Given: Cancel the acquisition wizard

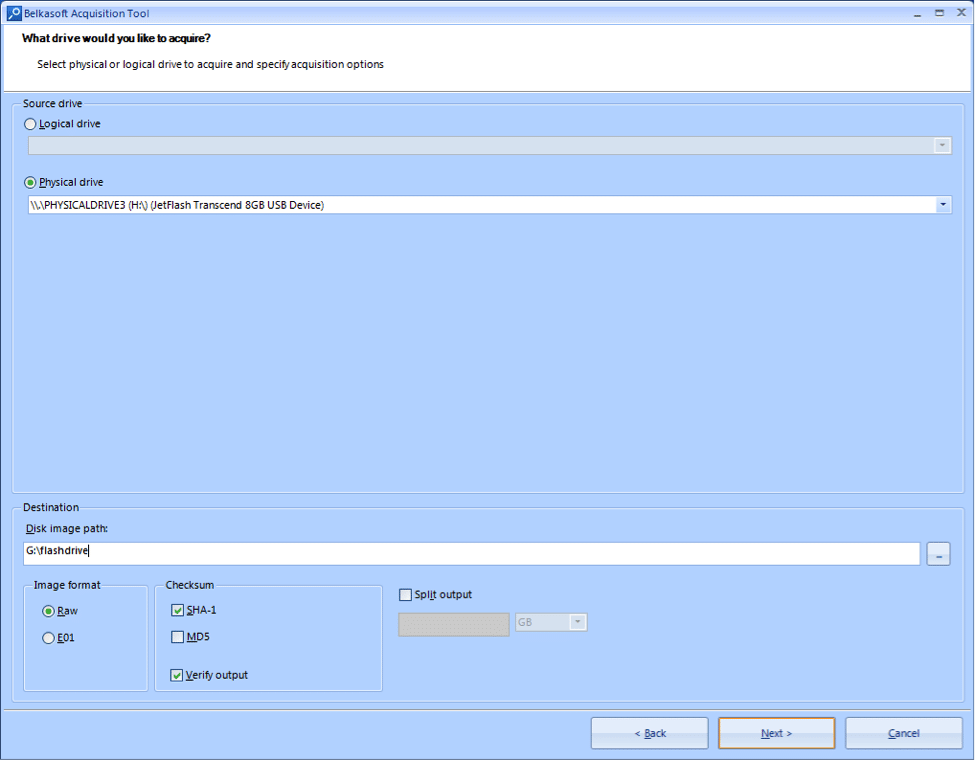Looking at the screenshot, I should [x=903, y=733].
